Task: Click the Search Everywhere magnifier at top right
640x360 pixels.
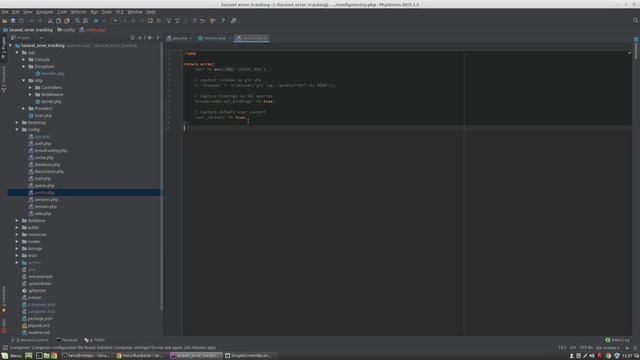Action: click(x=636, y=20)
